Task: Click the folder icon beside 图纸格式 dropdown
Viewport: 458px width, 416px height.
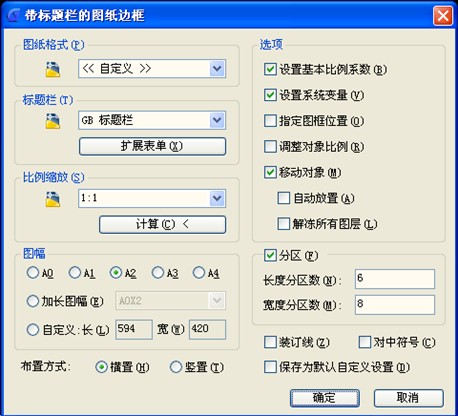Action: 53,70
